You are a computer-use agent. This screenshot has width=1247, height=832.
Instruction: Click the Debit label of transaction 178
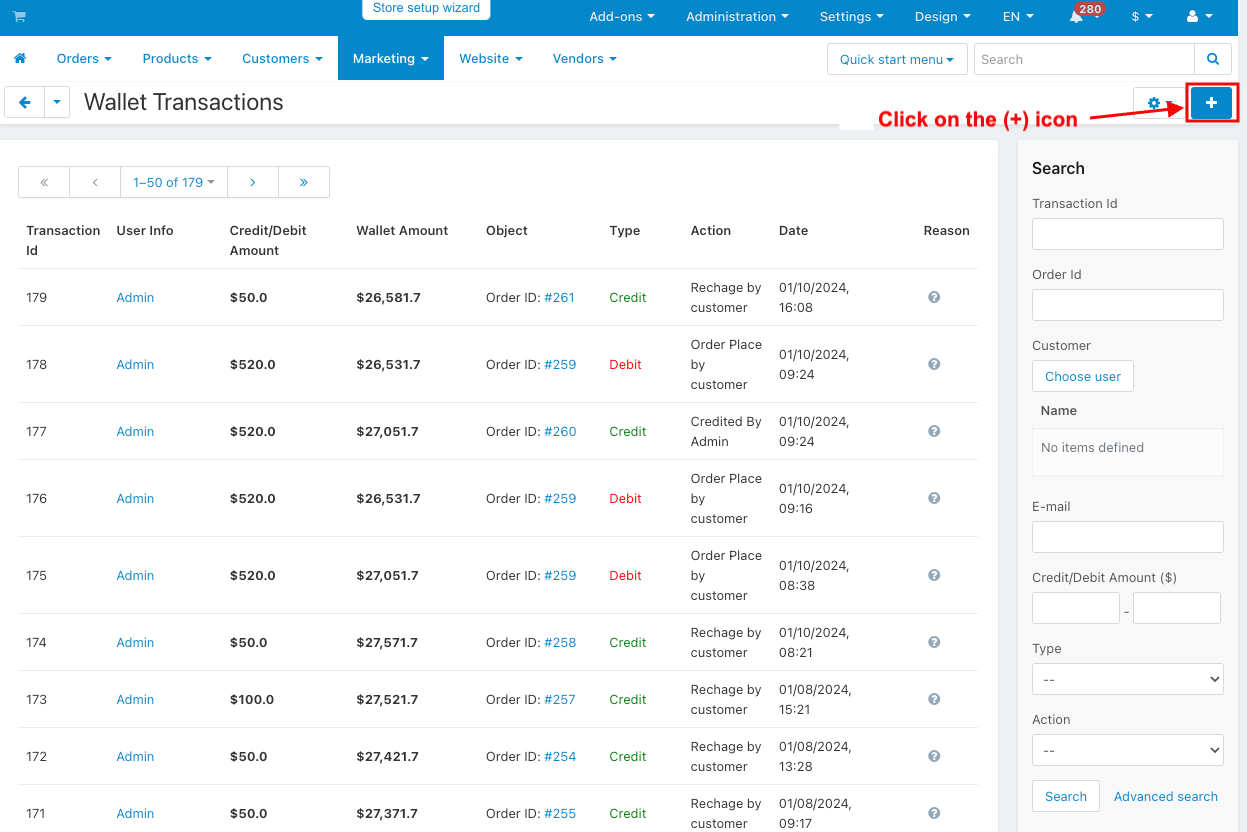626,364
